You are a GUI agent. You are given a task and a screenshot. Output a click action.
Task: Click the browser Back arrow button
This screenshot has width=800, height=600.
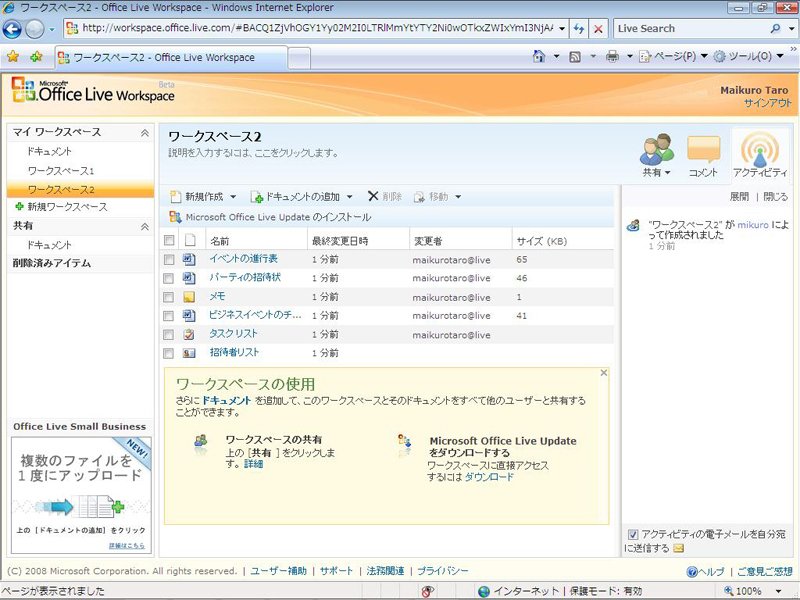pos(12,29)
